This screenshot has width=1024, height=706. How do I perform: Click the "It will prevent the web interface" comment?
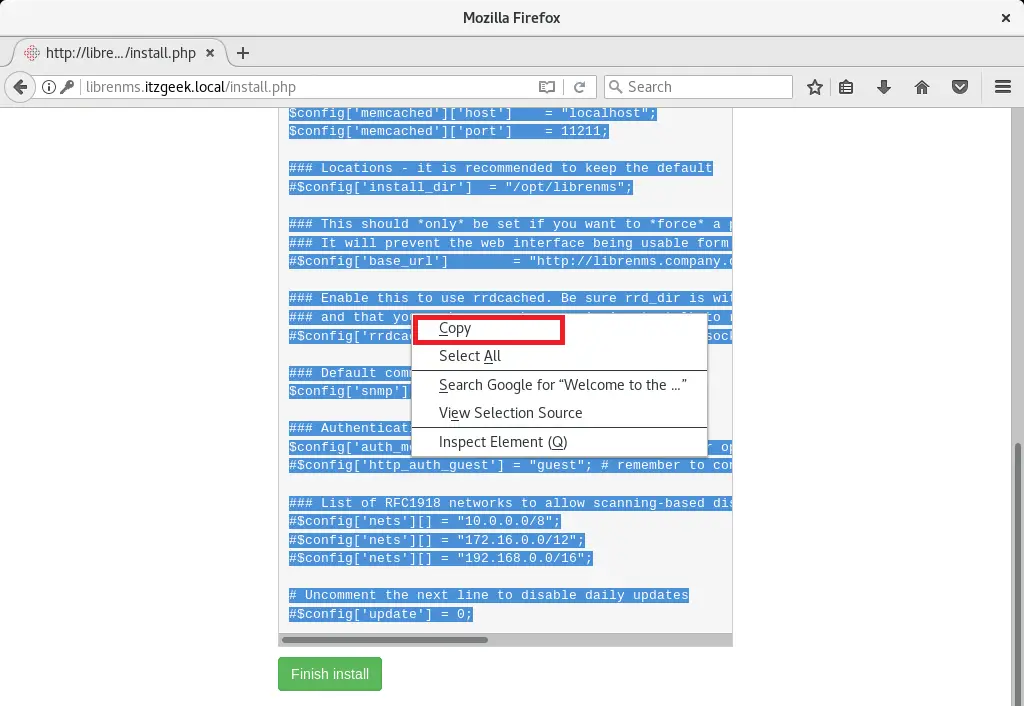510,243
